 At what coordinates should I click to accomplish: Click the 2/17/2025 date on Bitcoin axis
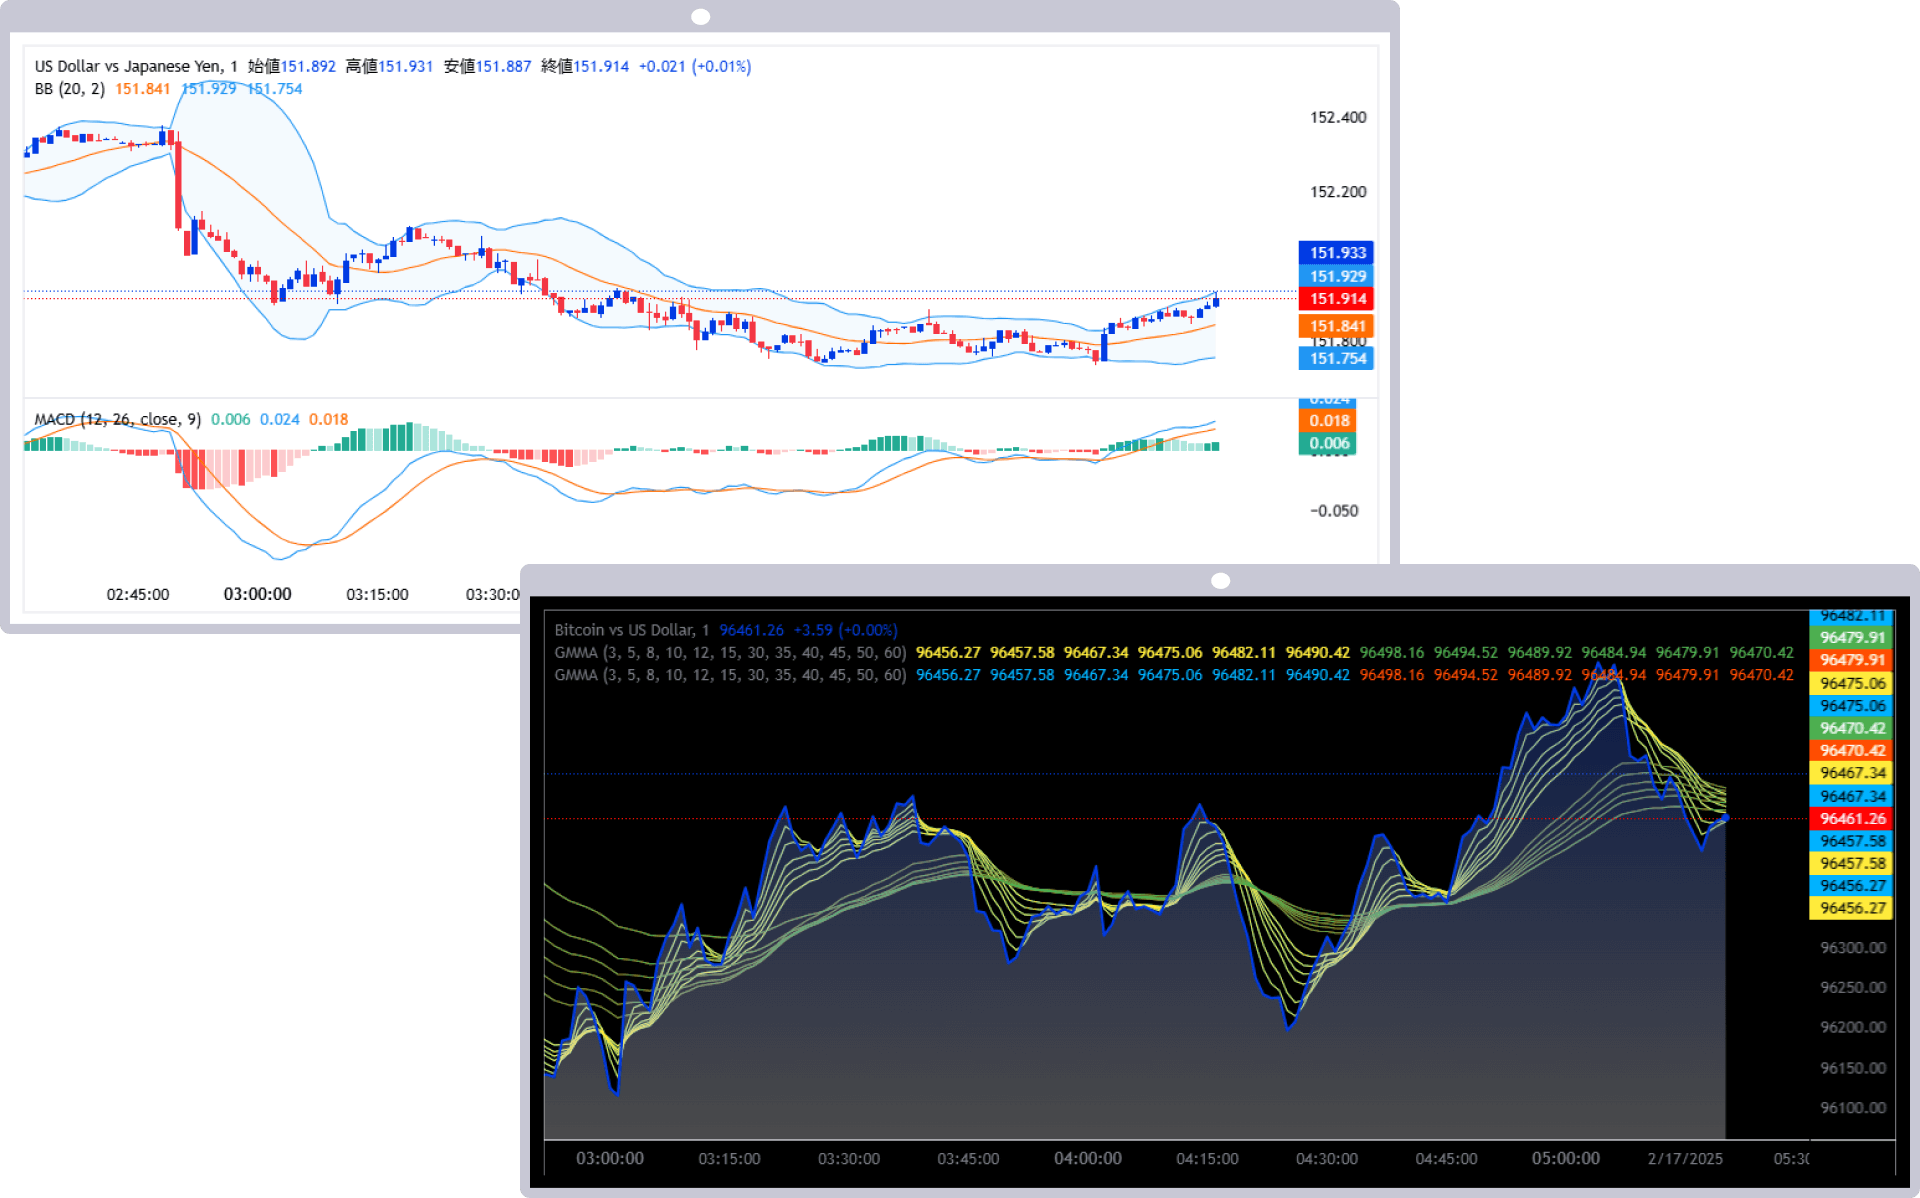[1685, 1158]
